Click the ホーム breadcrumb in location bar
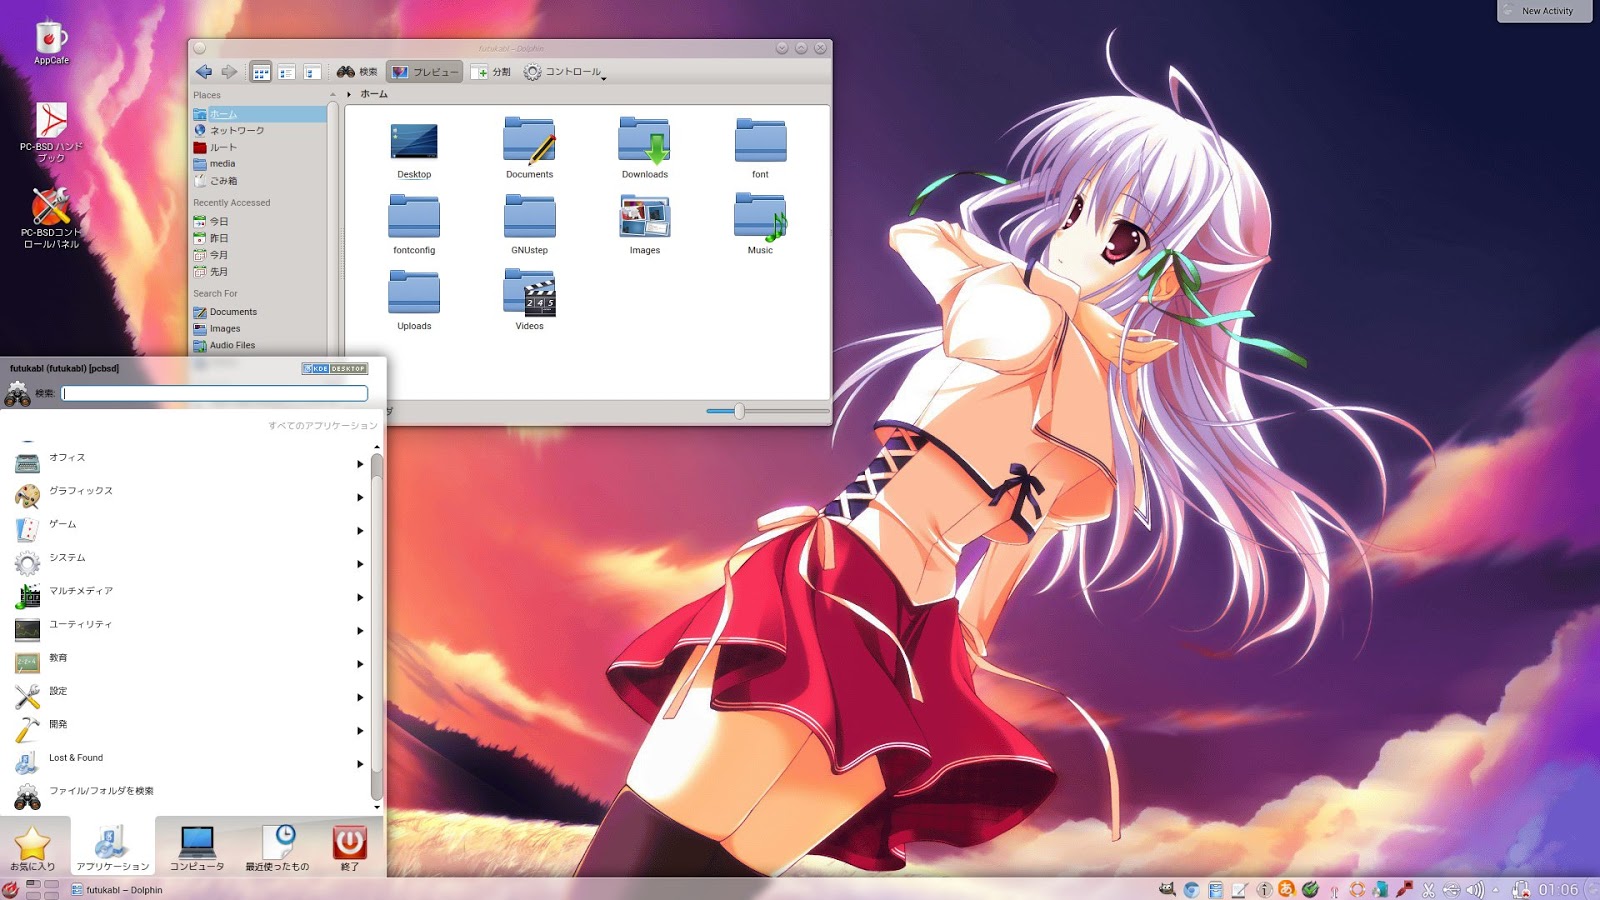The width and height of the screenshot is (1600, 900). (x=374, y=94)
